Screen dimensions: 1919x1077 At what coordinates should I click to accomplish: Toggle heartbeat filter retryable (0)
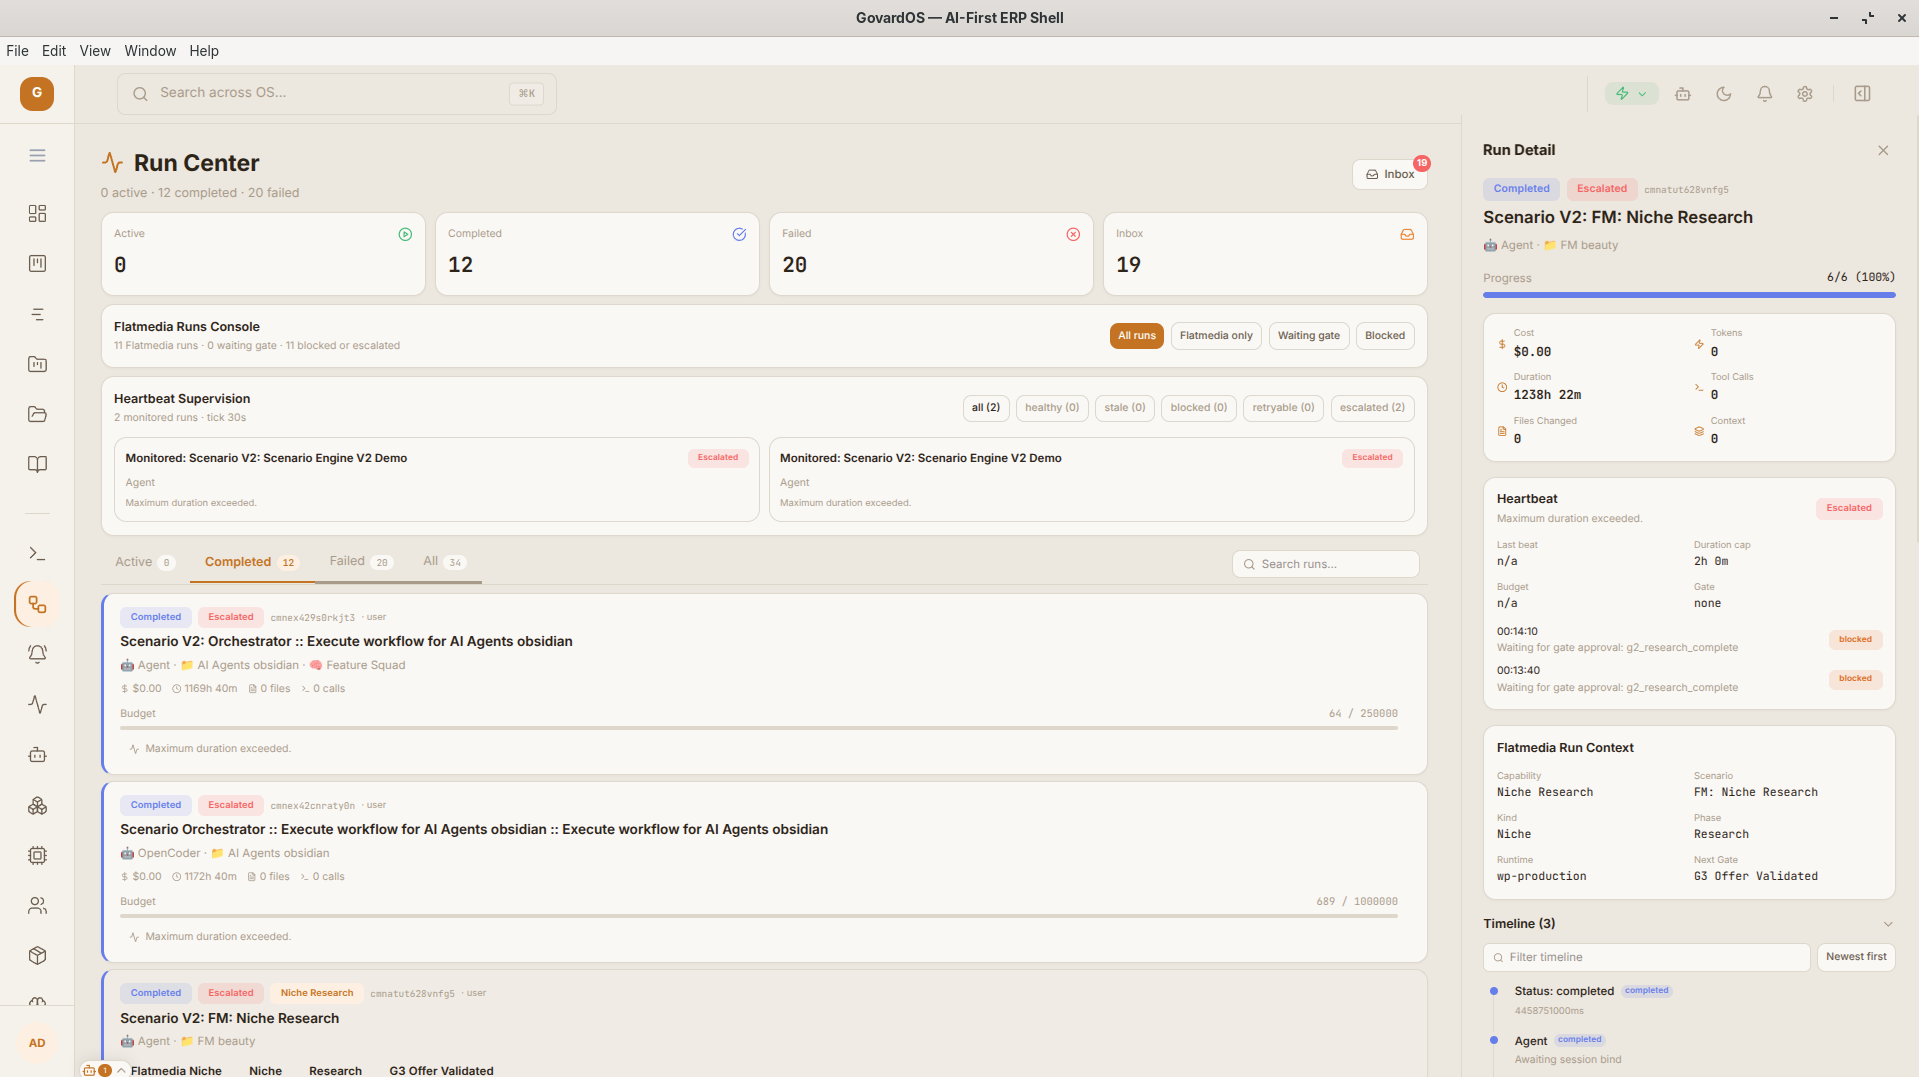[1284, 408]
